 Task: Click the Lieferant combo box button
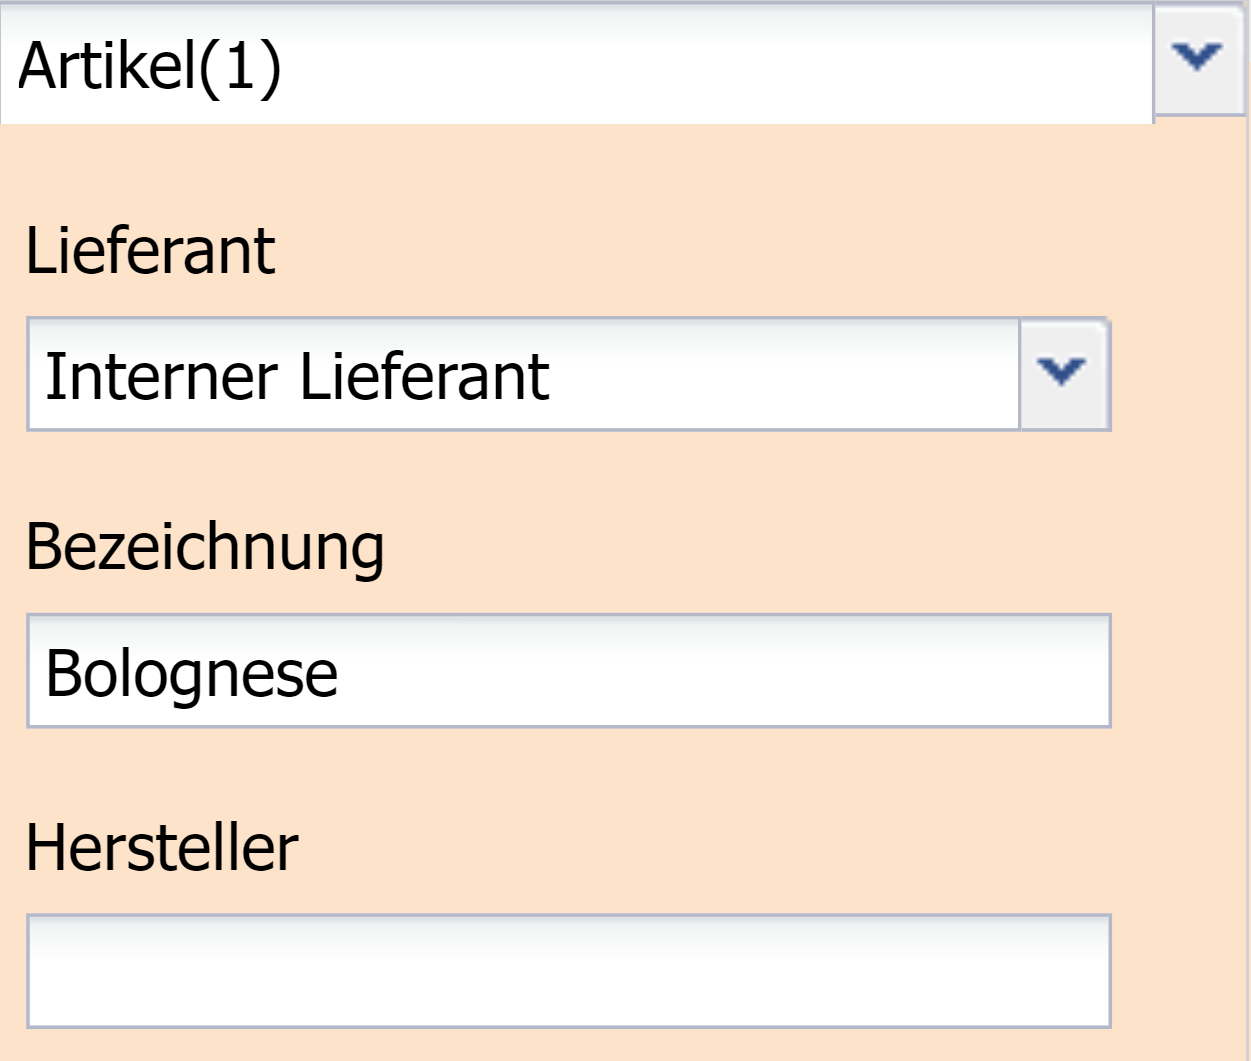coord(1063,374)
